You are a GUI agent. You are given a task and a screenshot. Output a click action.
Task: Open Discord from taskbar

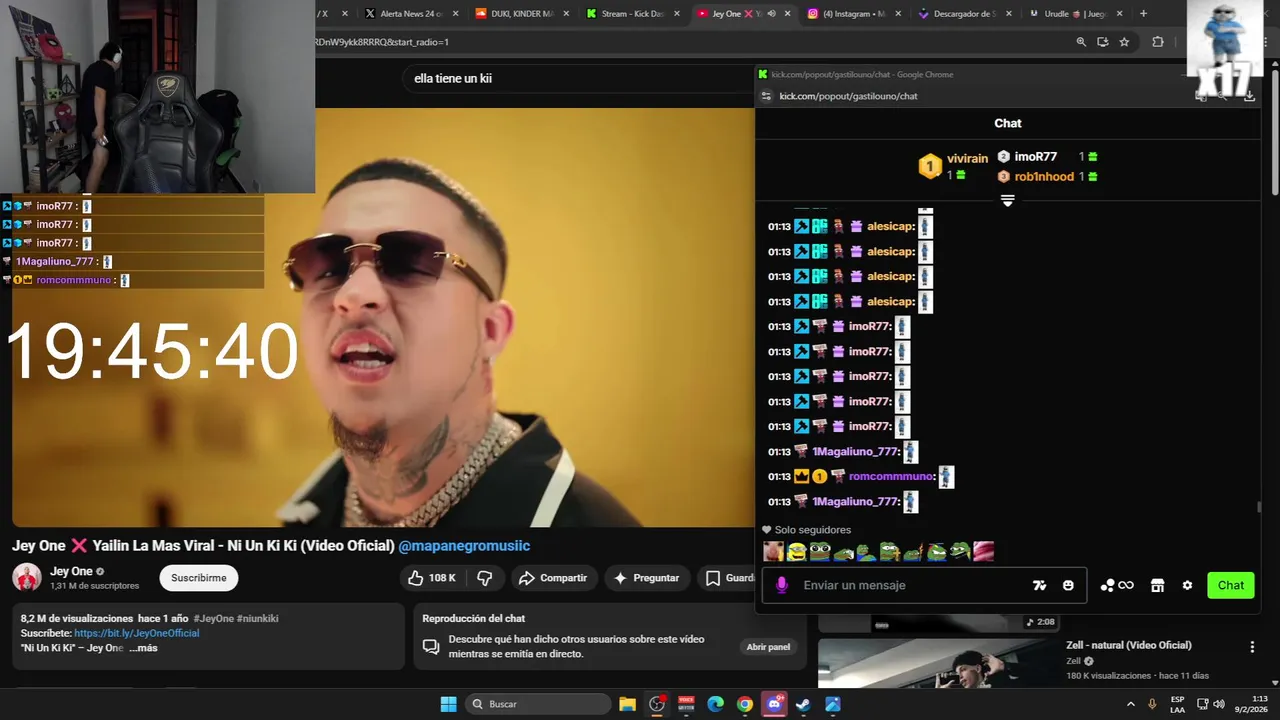(774, 704)
